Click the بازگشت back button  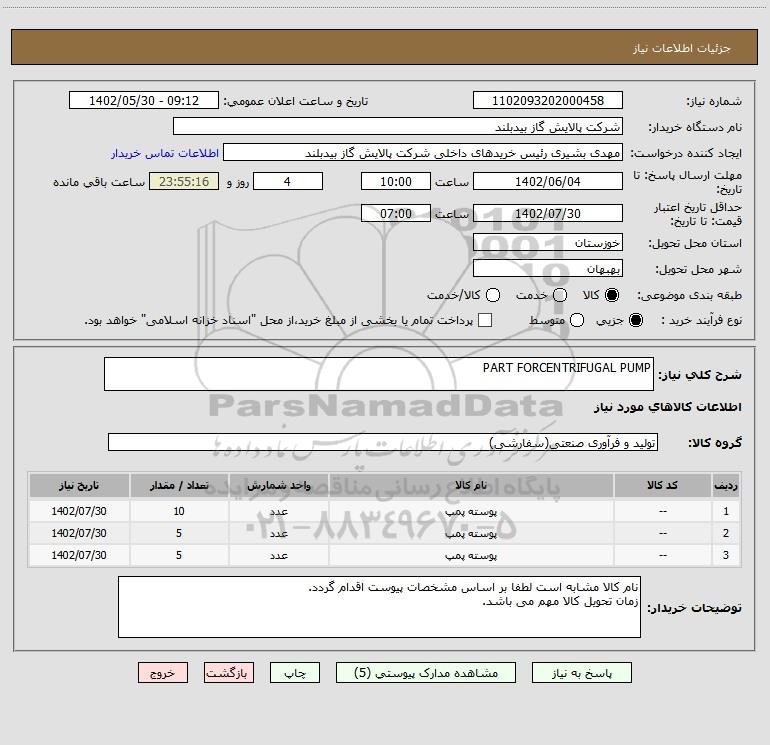(229, 673)
